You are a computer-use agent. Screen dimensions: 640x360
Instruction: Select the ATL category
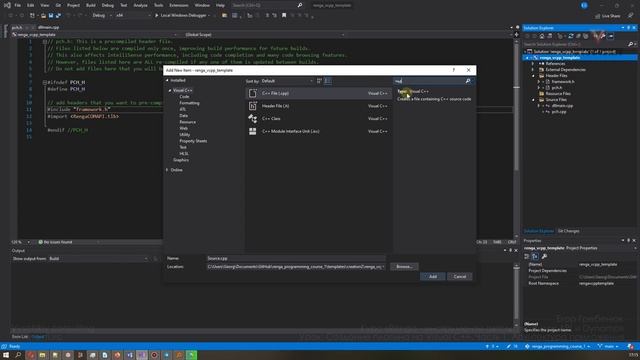182,109
